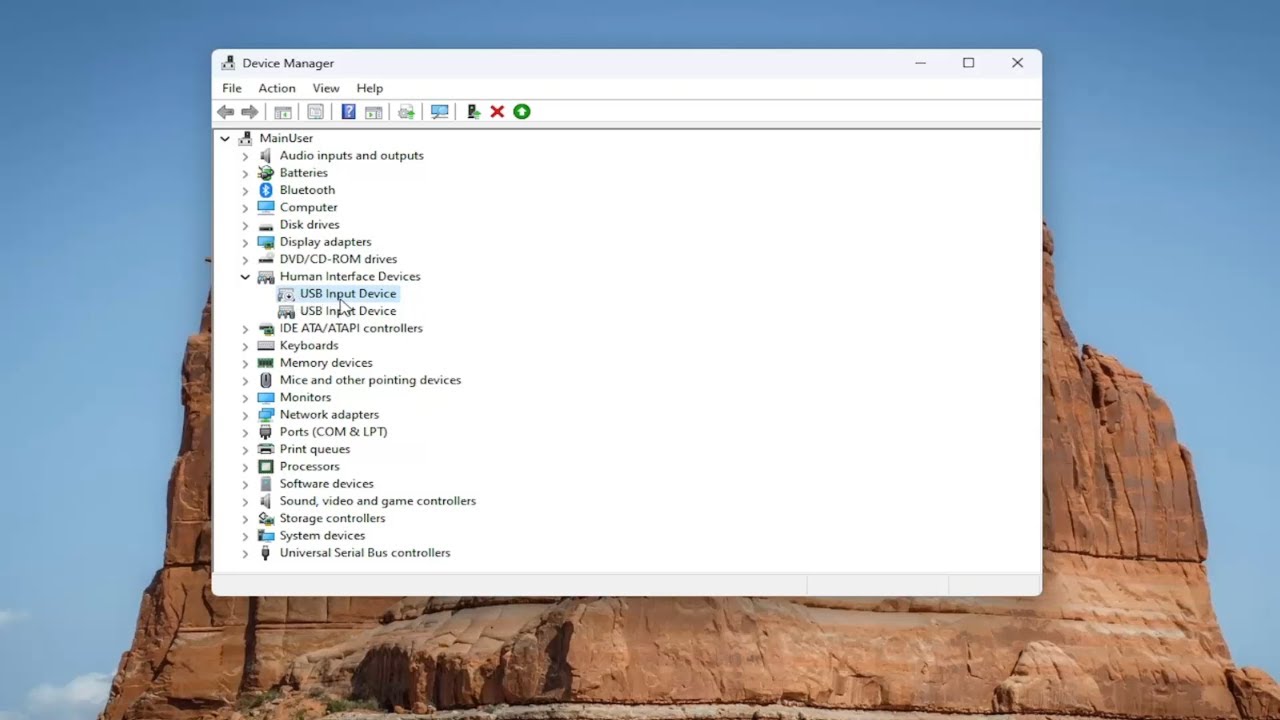Click the Universal Serial Bus controllers icon
Image resolution: width=1280 pixels, height=720 pixels.
pos(266,553)
